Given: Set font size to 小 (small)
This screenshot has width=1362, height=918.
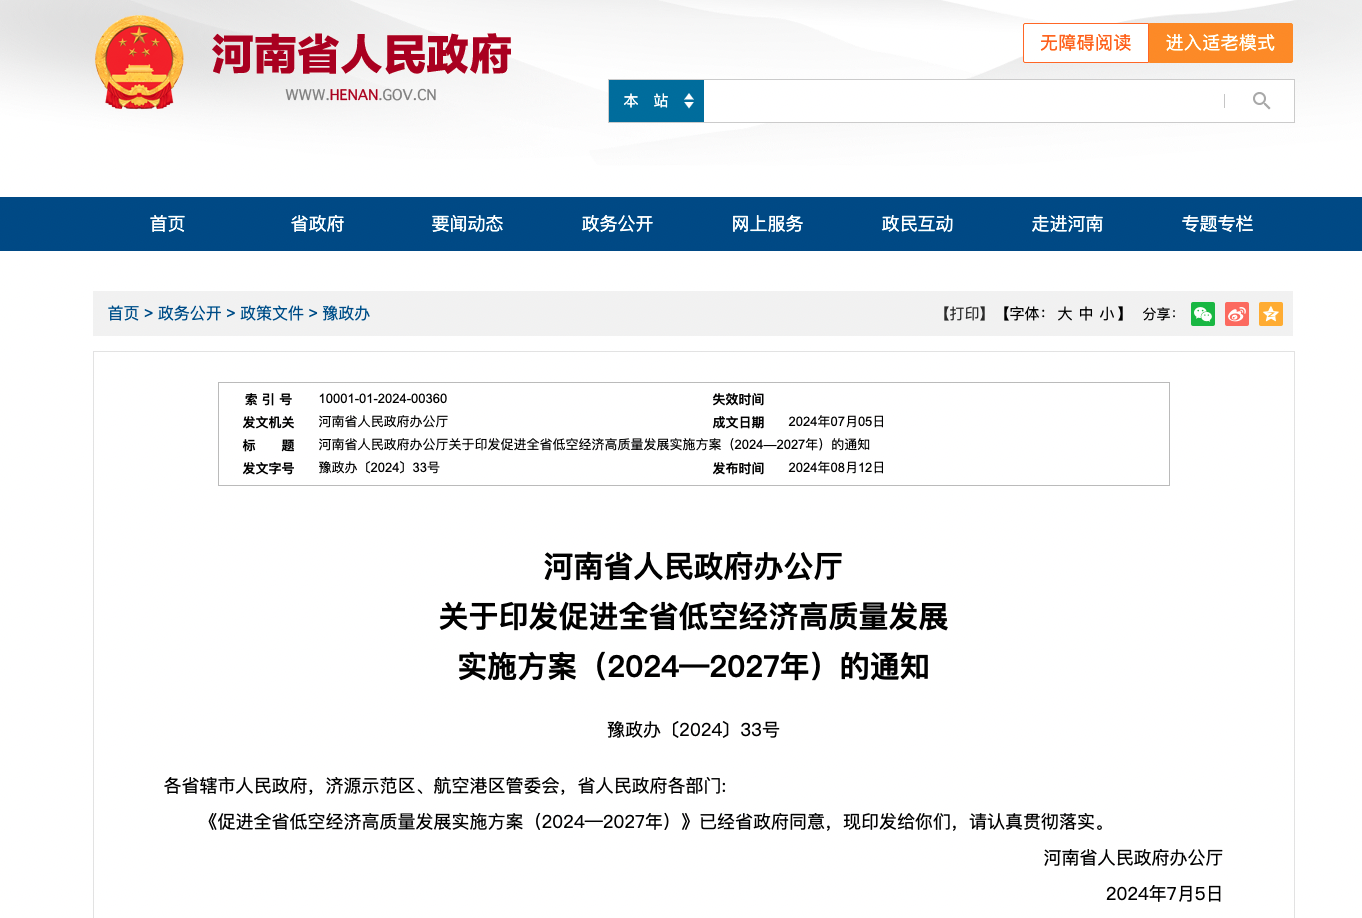Looking at the screenshot, I should [1107, 314].
